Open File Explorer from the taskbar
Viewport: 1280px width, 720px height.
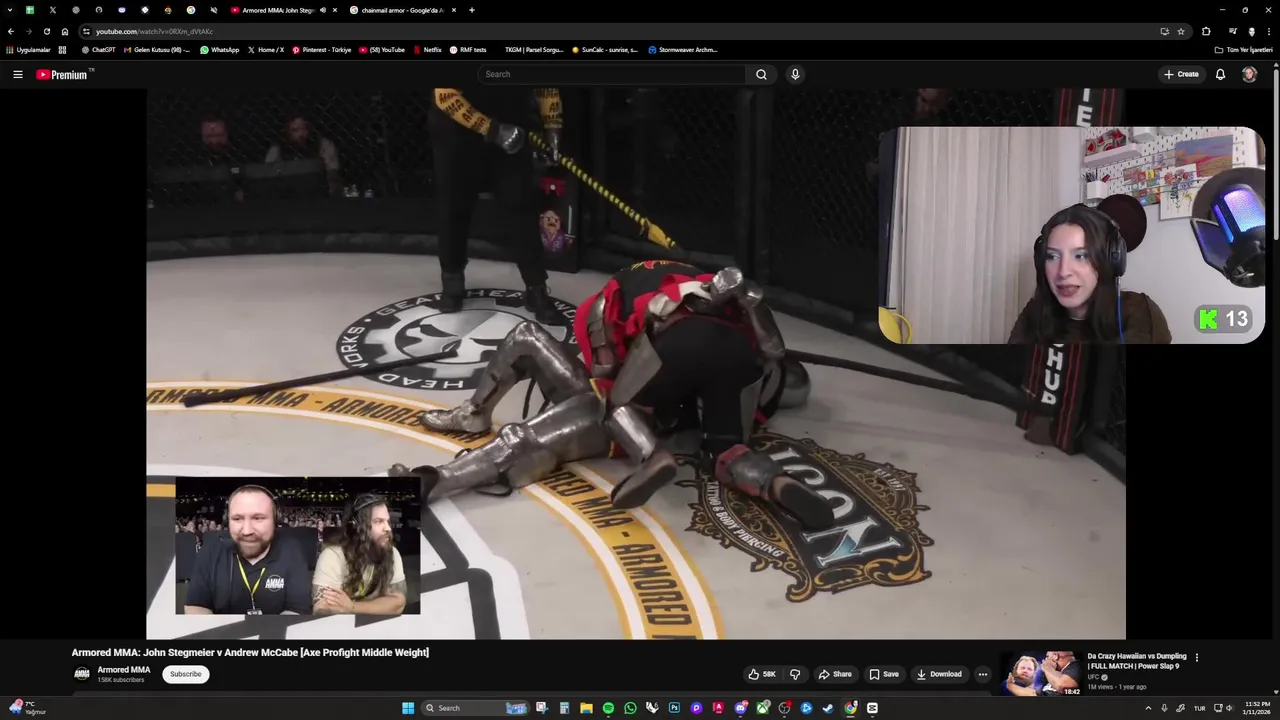click(586, 708)
